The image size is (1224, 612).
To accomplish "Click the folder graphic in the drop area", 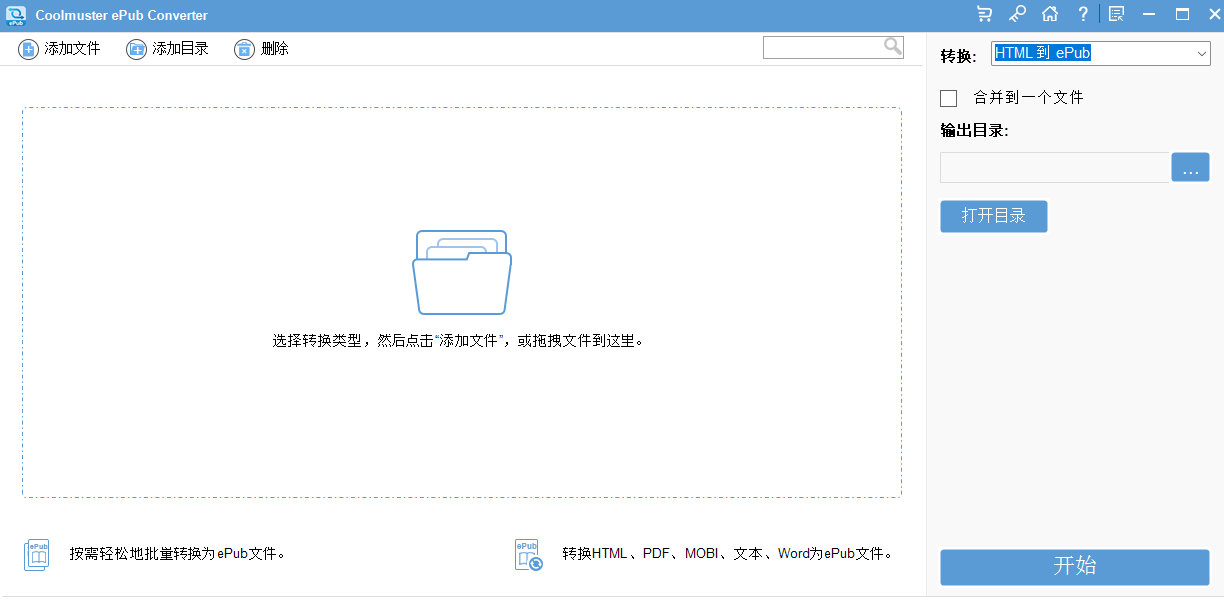I will click(462, 270).
